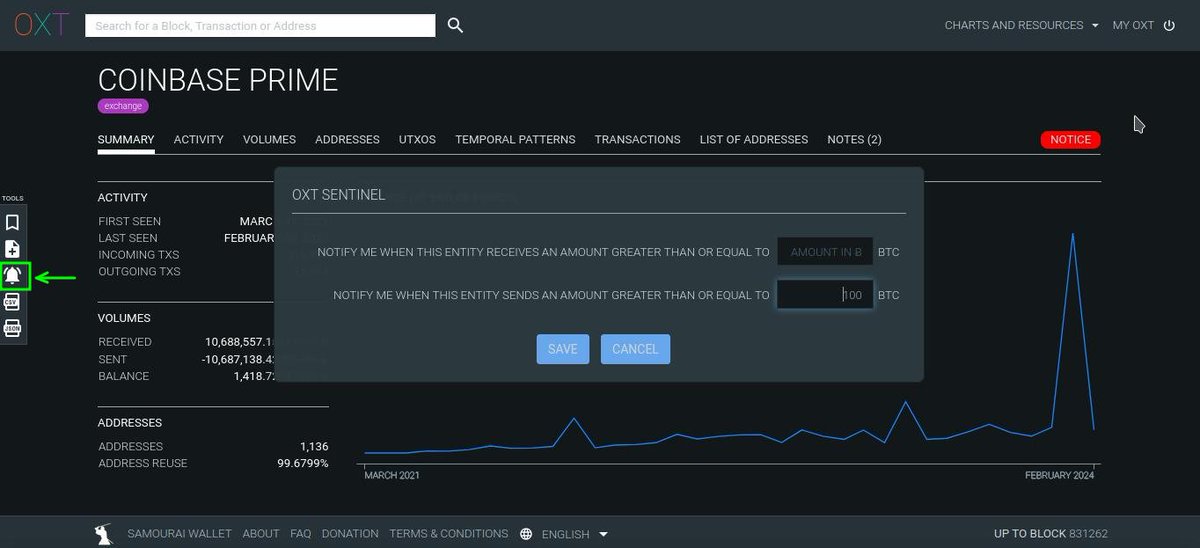Open the Addresses tab
This screenshot has width=1200, height=548.
347,140
